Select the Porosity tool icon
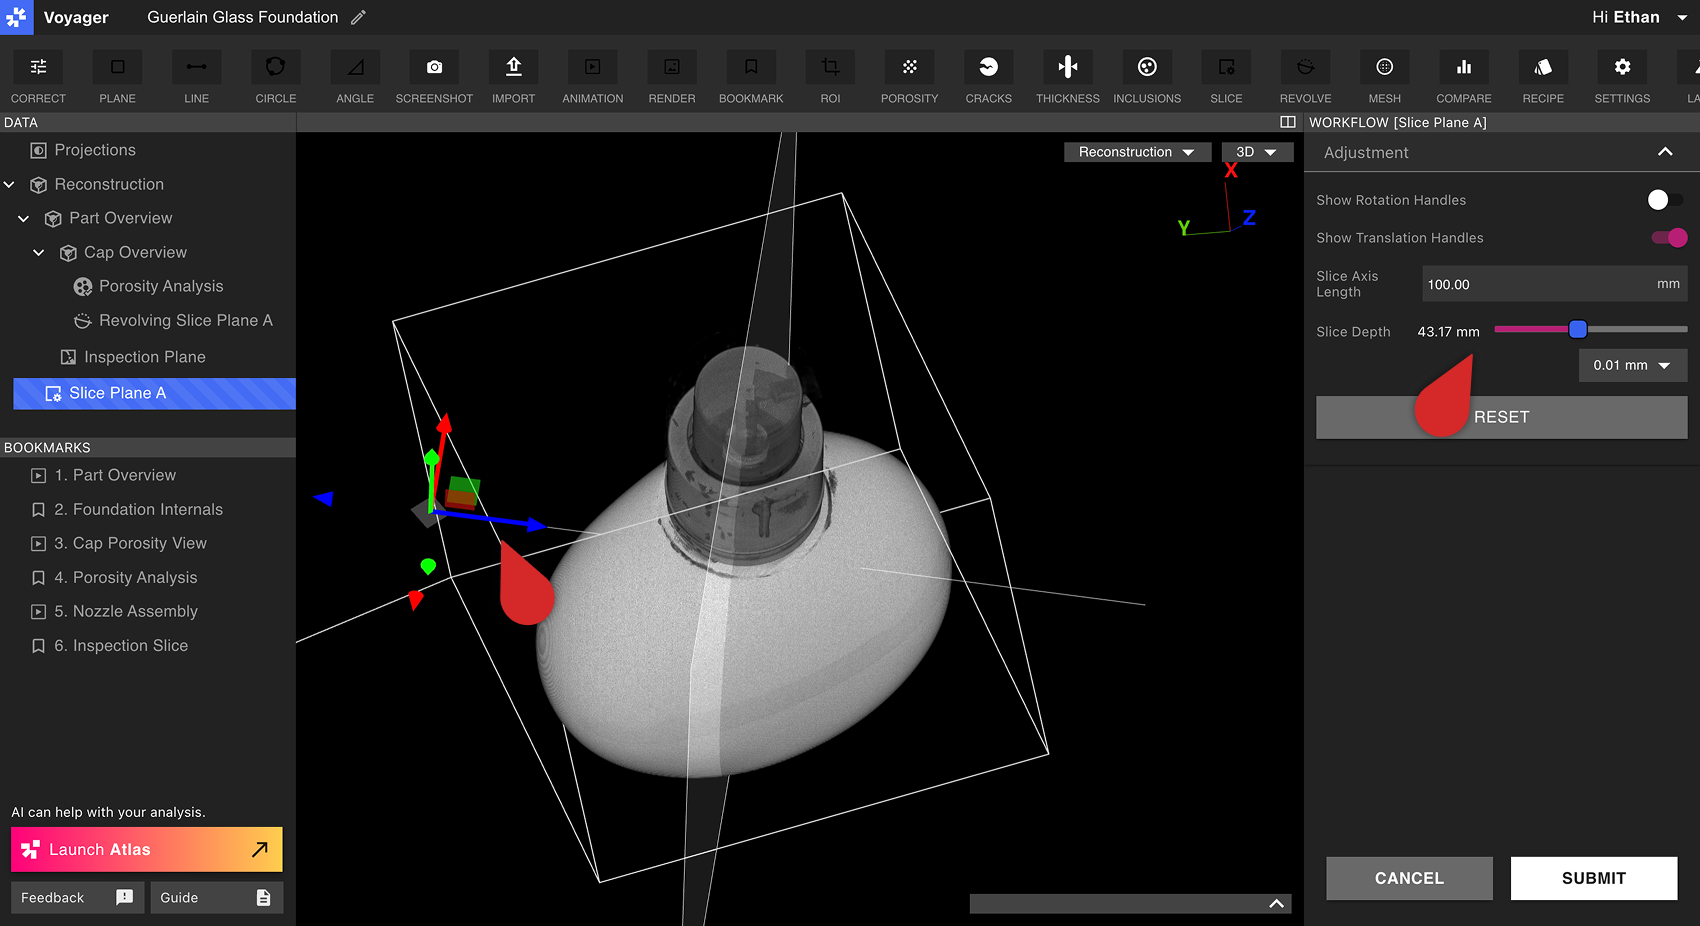 click(909, 67)
